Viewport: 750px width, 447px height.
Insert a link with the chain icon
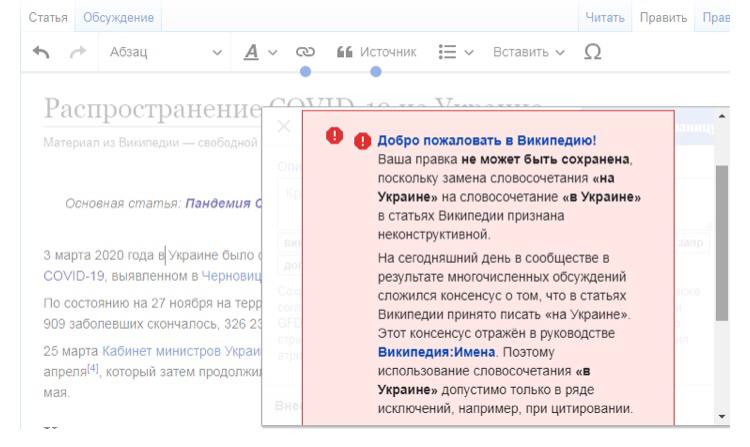(x=305, y=52)
